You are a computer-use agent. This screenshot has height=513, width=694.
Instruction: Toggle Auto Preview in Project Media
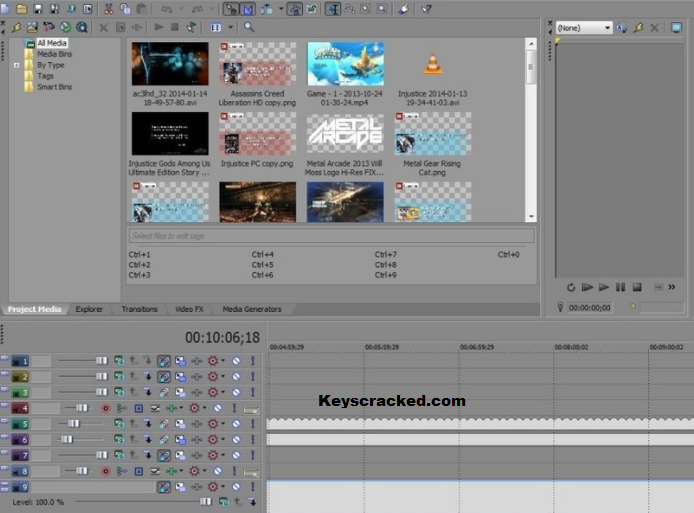[191, 27]
